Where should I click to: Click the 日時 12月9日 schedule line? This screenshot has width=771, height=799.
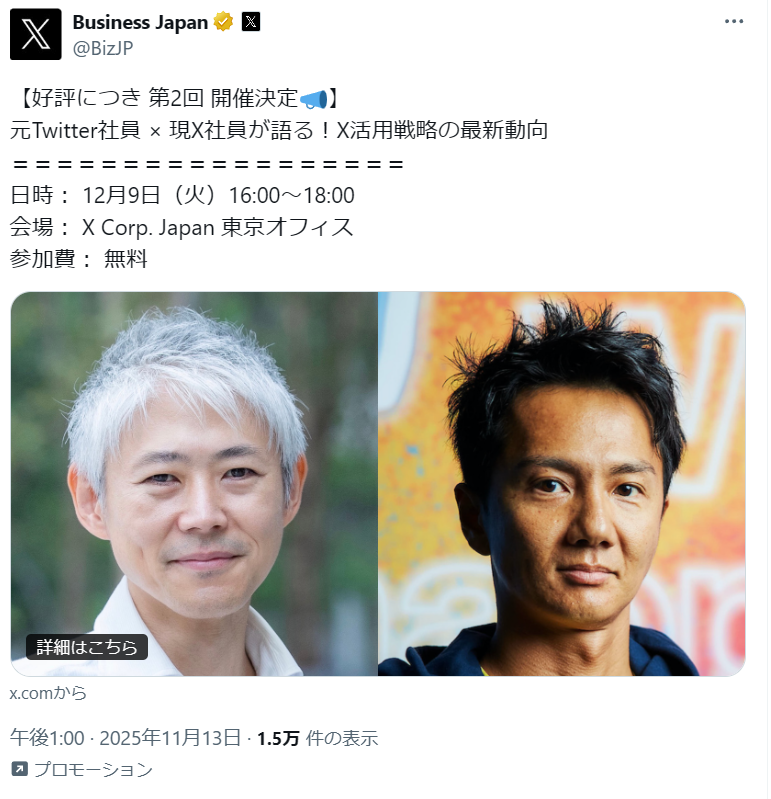click(x=182, y=195)
